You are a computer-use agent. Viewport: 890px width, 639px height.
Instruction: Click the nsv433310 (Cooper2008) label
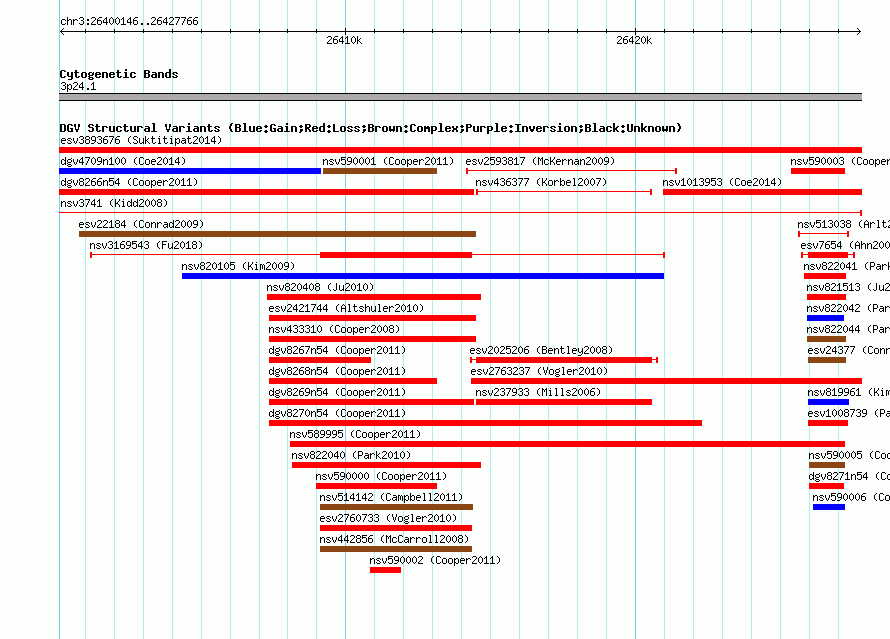point(334,329)
